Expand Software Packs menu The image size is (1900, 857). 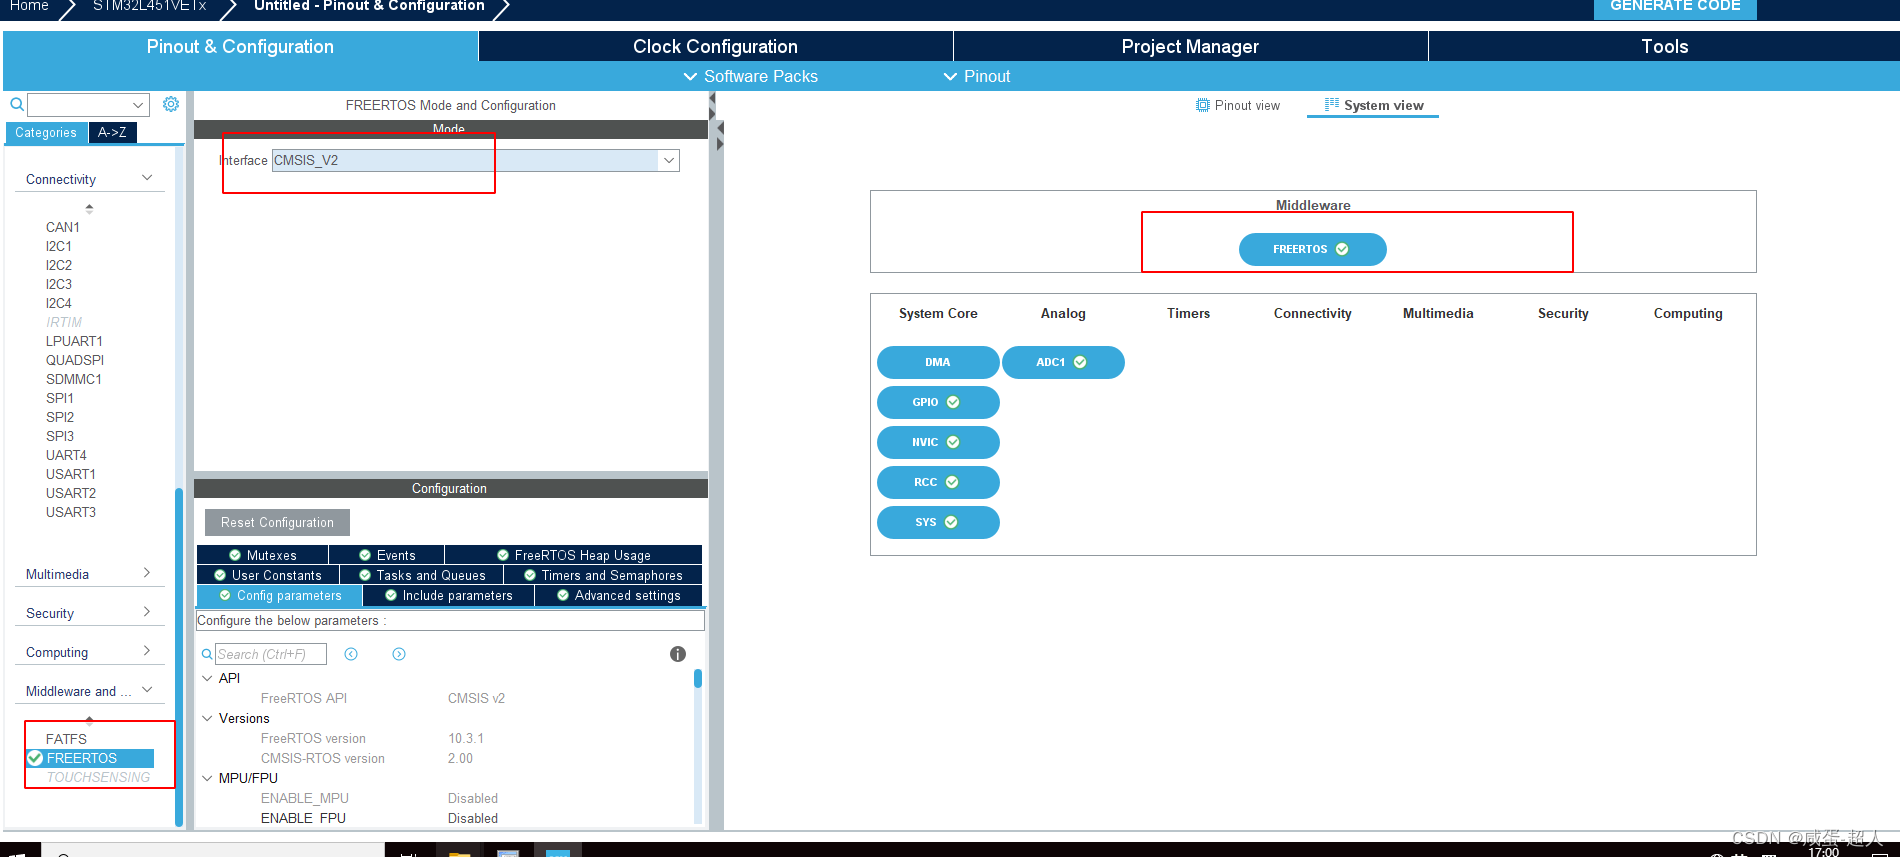pos(750,76)
